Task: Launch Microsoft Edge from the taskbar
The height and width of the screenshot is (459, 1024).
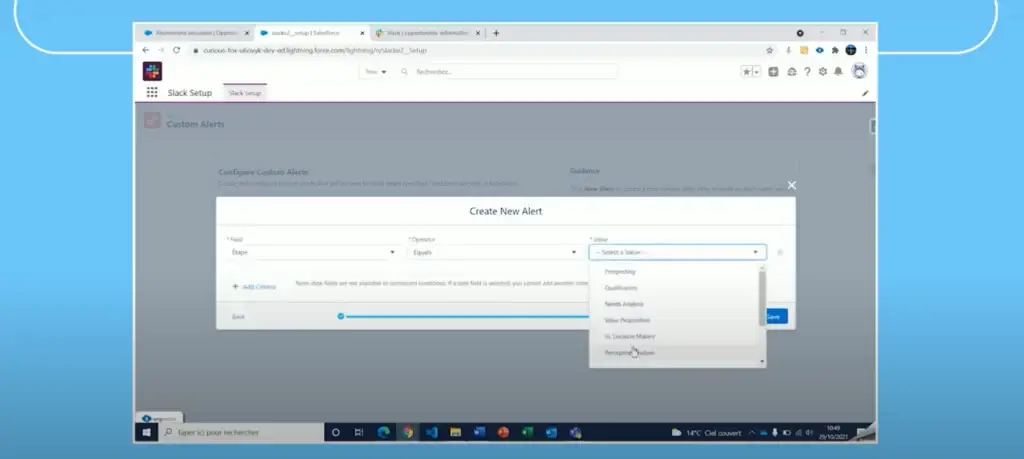Action: tap(383, 432)
